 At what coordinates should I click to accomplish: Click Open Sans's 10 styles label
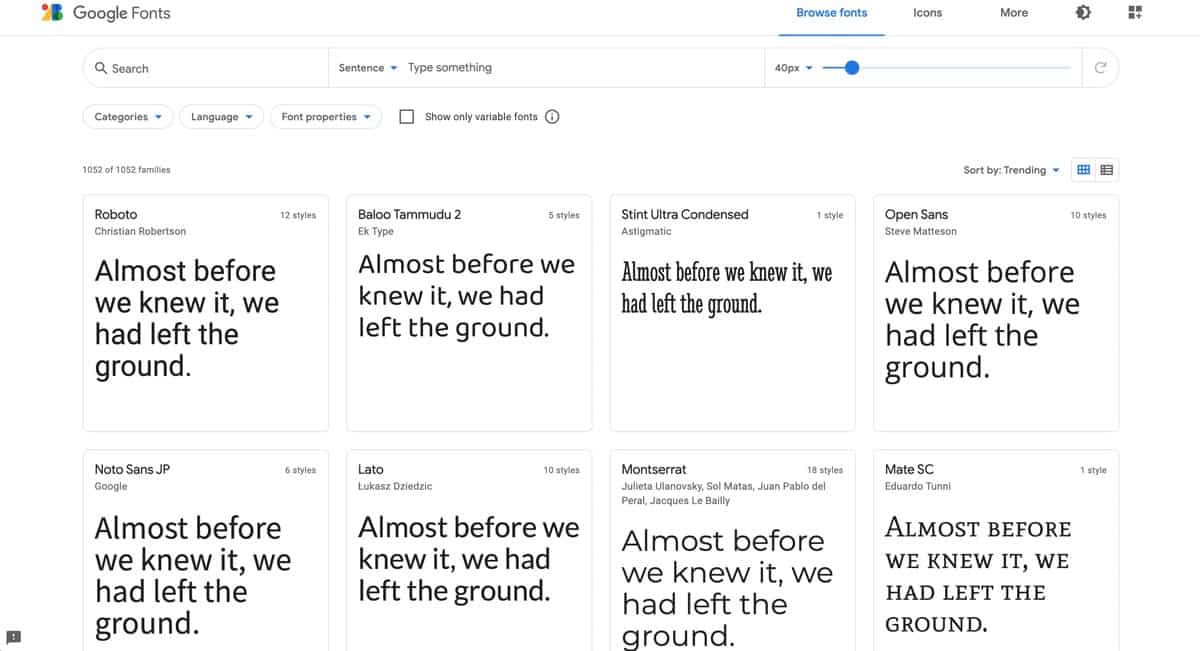[1088, 215]
